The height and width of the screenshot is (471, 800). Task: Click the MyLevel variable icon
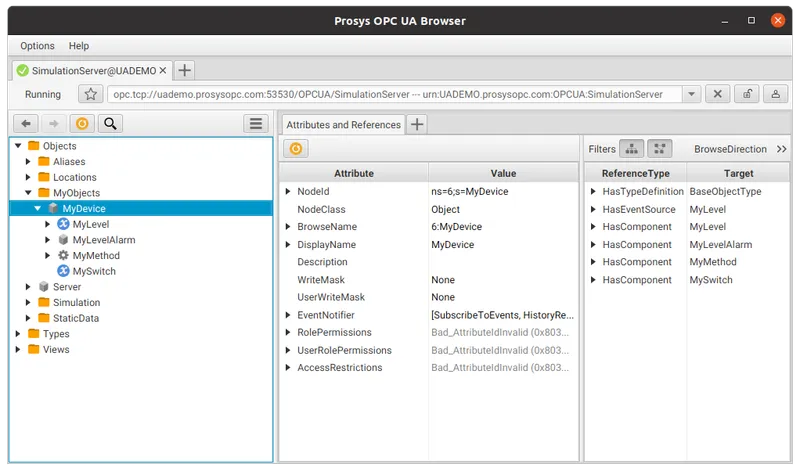click(x=63, y=224)
